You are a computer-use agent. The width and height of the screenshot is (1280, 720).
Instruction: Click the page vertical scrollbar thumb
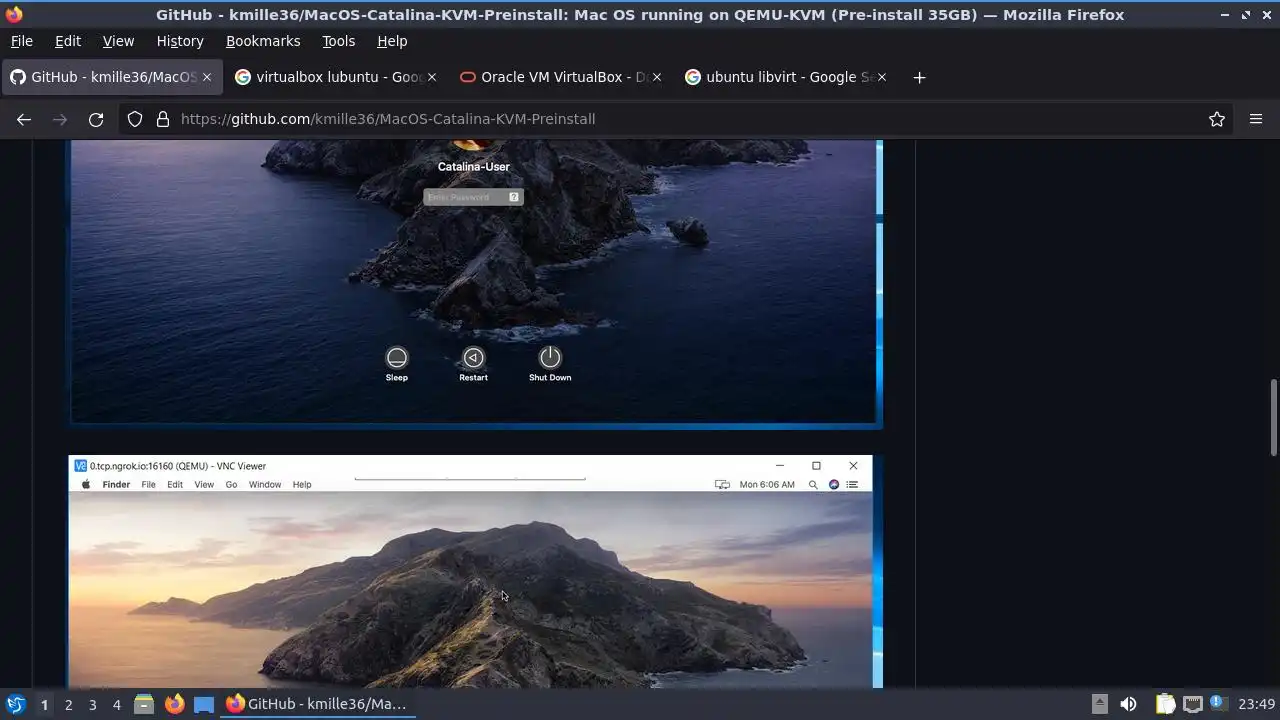(1273, 417)
